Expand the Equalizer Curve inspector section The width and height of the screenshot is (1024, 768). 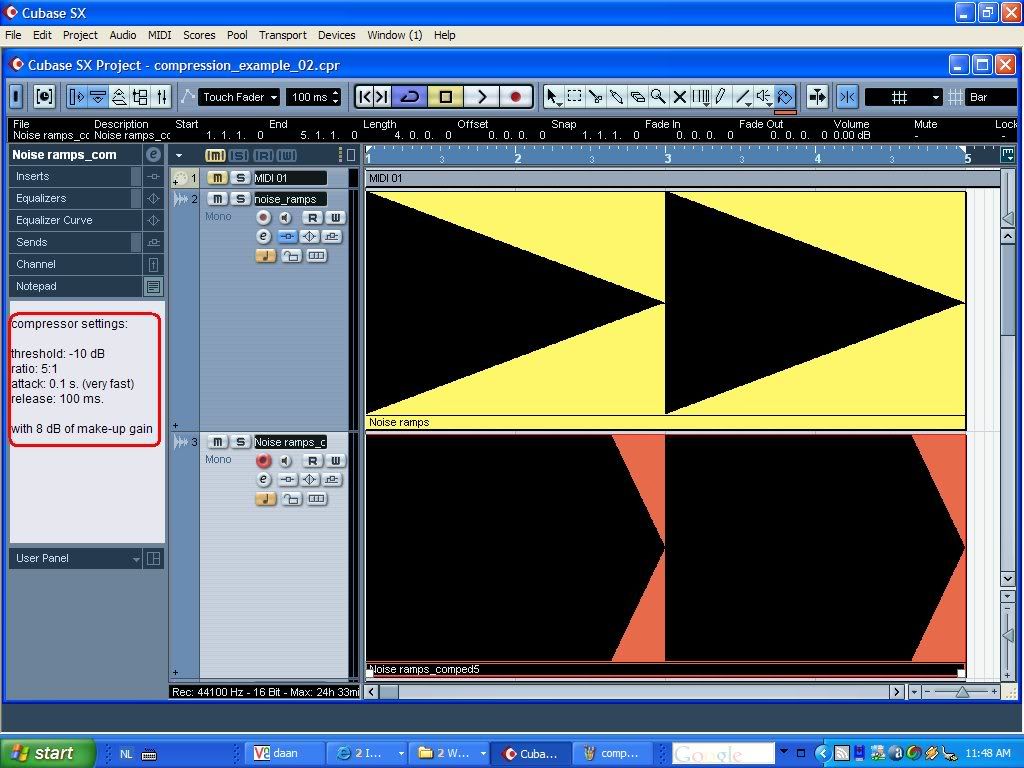76,221
